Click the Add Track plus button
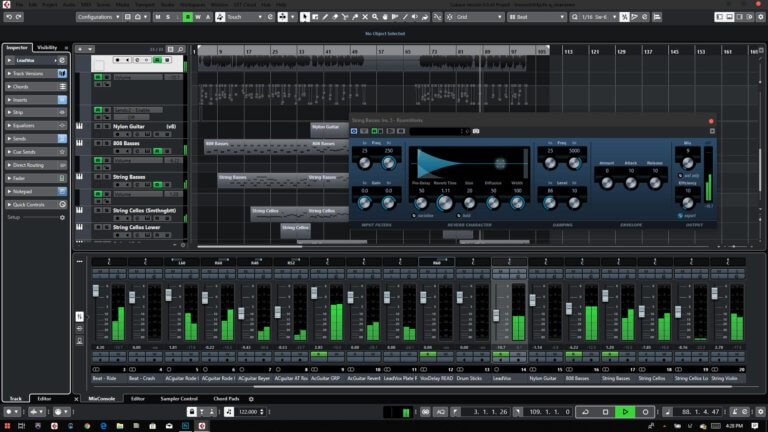 [80, 48]
